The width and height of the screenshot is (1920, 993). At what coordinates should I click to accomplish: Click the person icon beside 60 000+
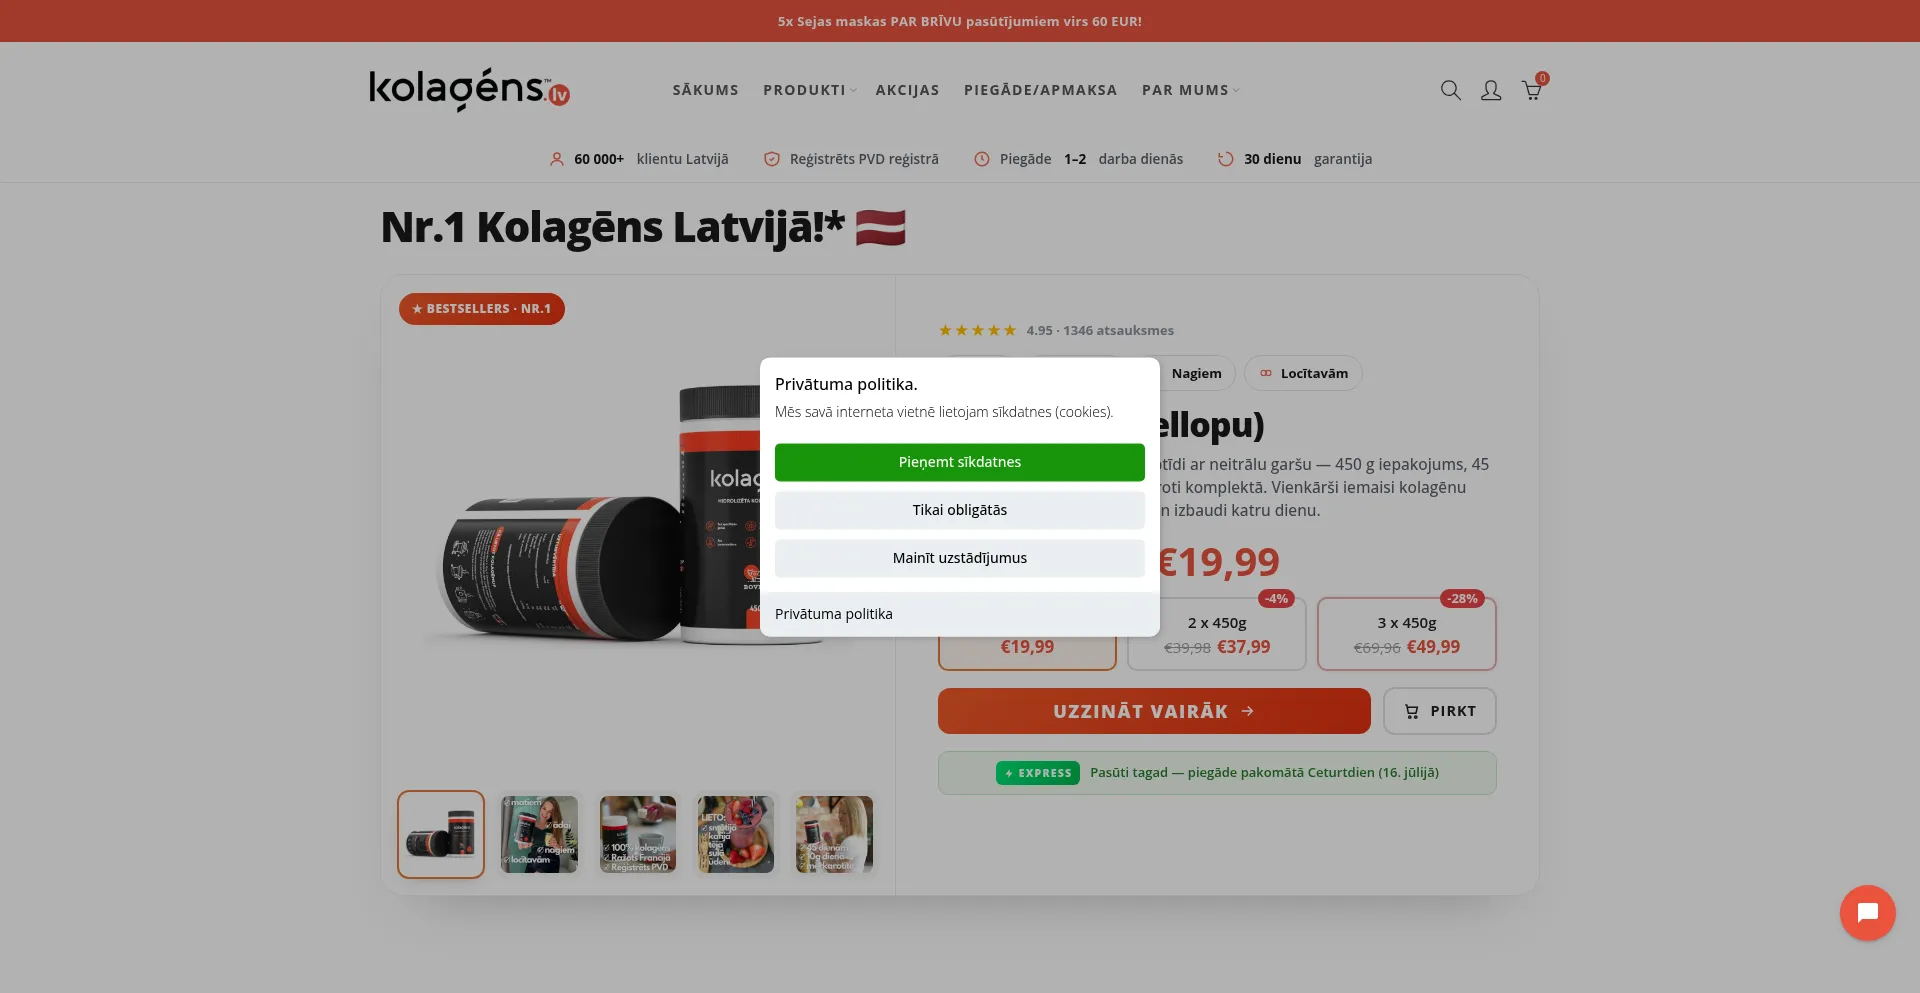(x=557, y=159)
